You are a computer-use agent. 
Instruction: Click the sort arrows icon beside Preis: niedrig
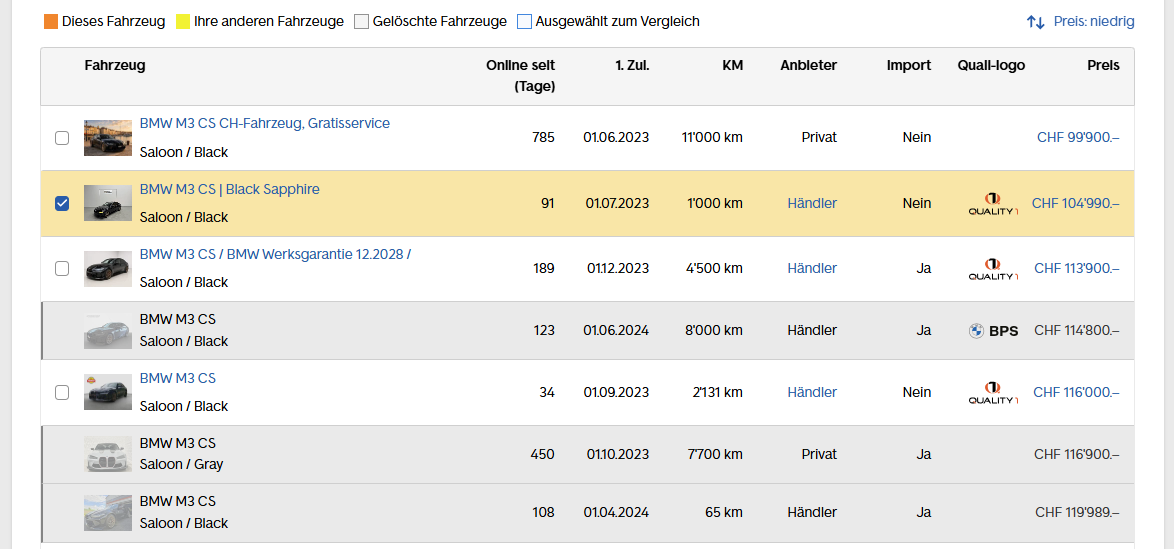pyautogui.click(x=1035, y=22)
